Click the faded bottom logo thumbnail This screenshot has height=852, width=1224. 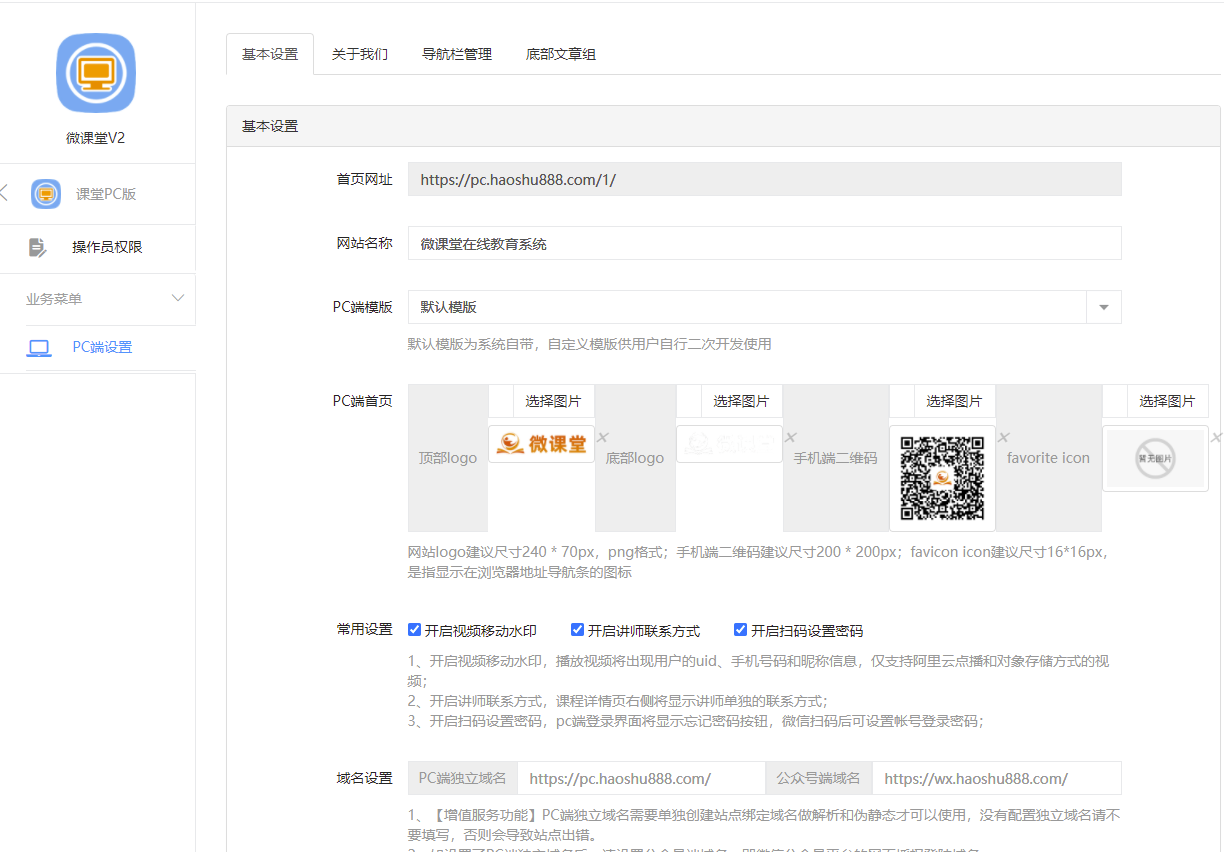coord(729,444)
